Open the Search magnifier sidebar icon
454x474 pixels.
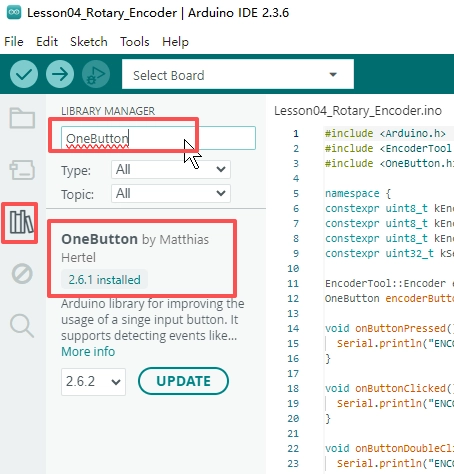point(22,326)
